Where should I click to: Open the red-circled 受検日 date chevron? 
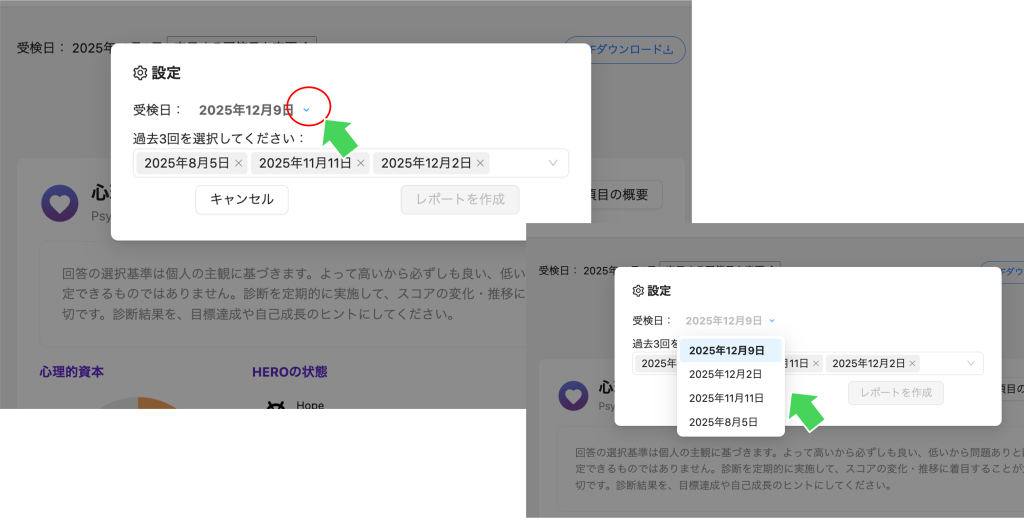click(307, 109)
